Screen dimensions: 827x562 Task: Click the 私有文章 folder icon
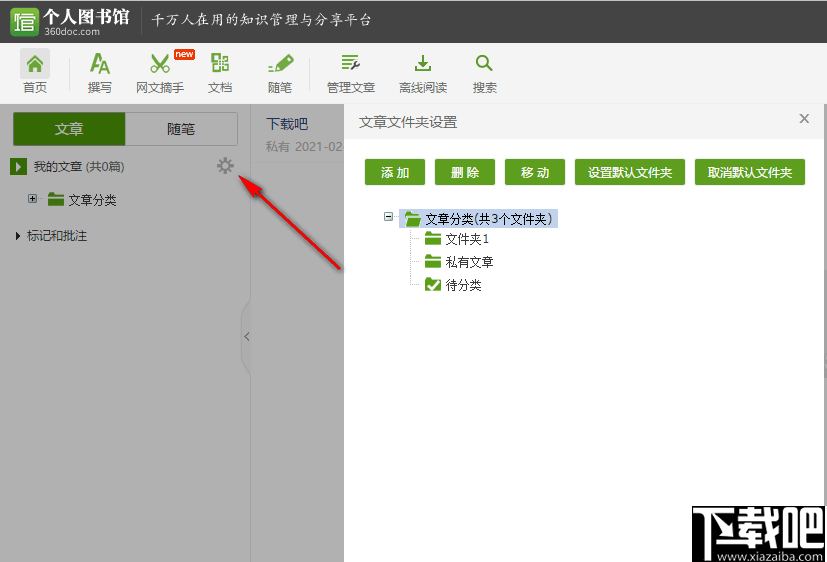coord(432,261)
